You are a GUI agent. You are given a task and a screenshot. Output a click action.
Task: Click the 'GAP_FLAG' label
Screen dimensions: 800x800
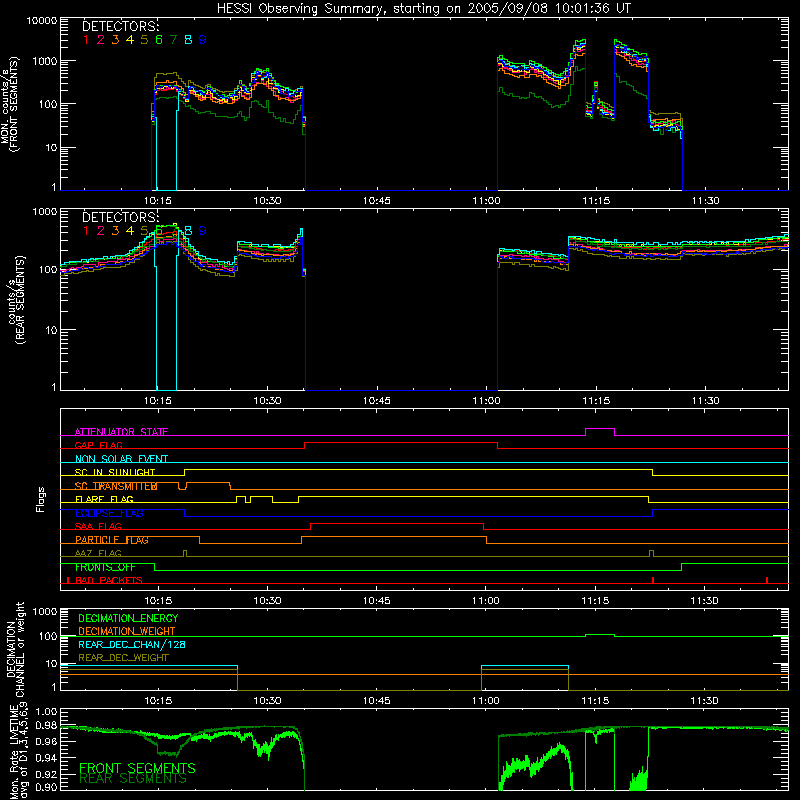98,445
